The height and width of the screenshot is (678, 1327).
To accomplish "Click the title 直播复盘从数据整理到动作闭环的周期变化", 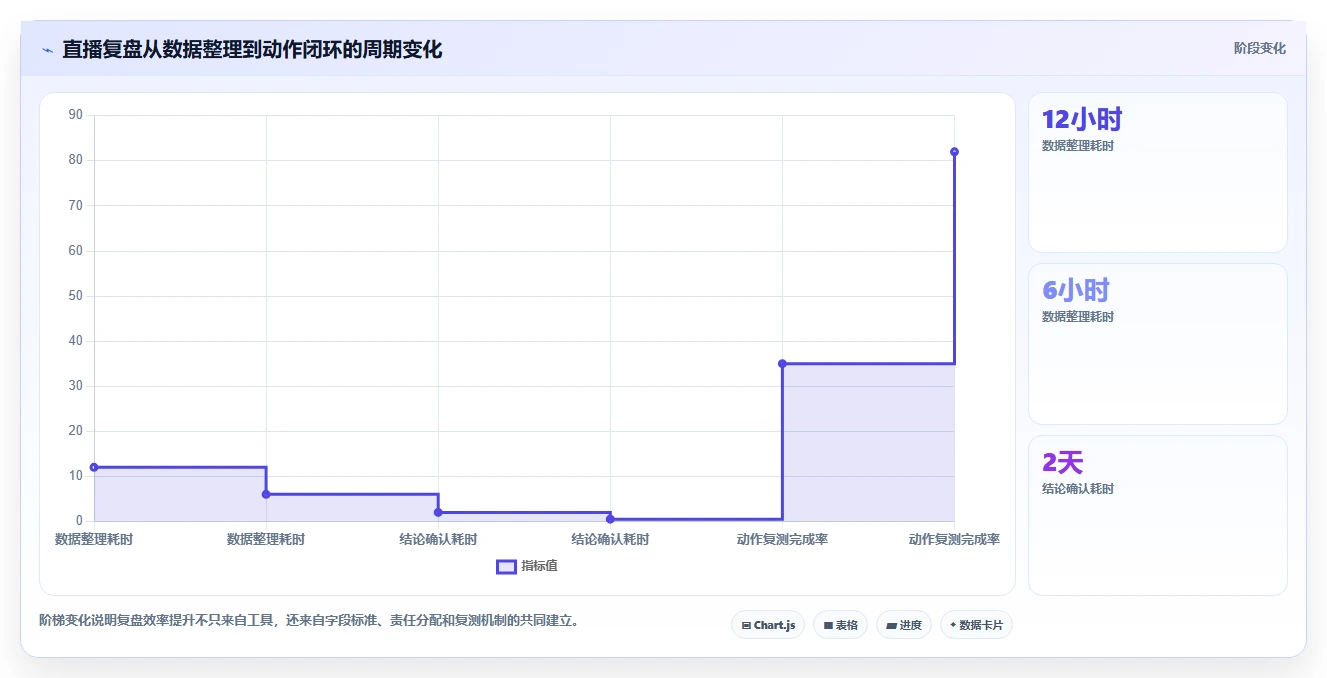I will click(252, 49).
